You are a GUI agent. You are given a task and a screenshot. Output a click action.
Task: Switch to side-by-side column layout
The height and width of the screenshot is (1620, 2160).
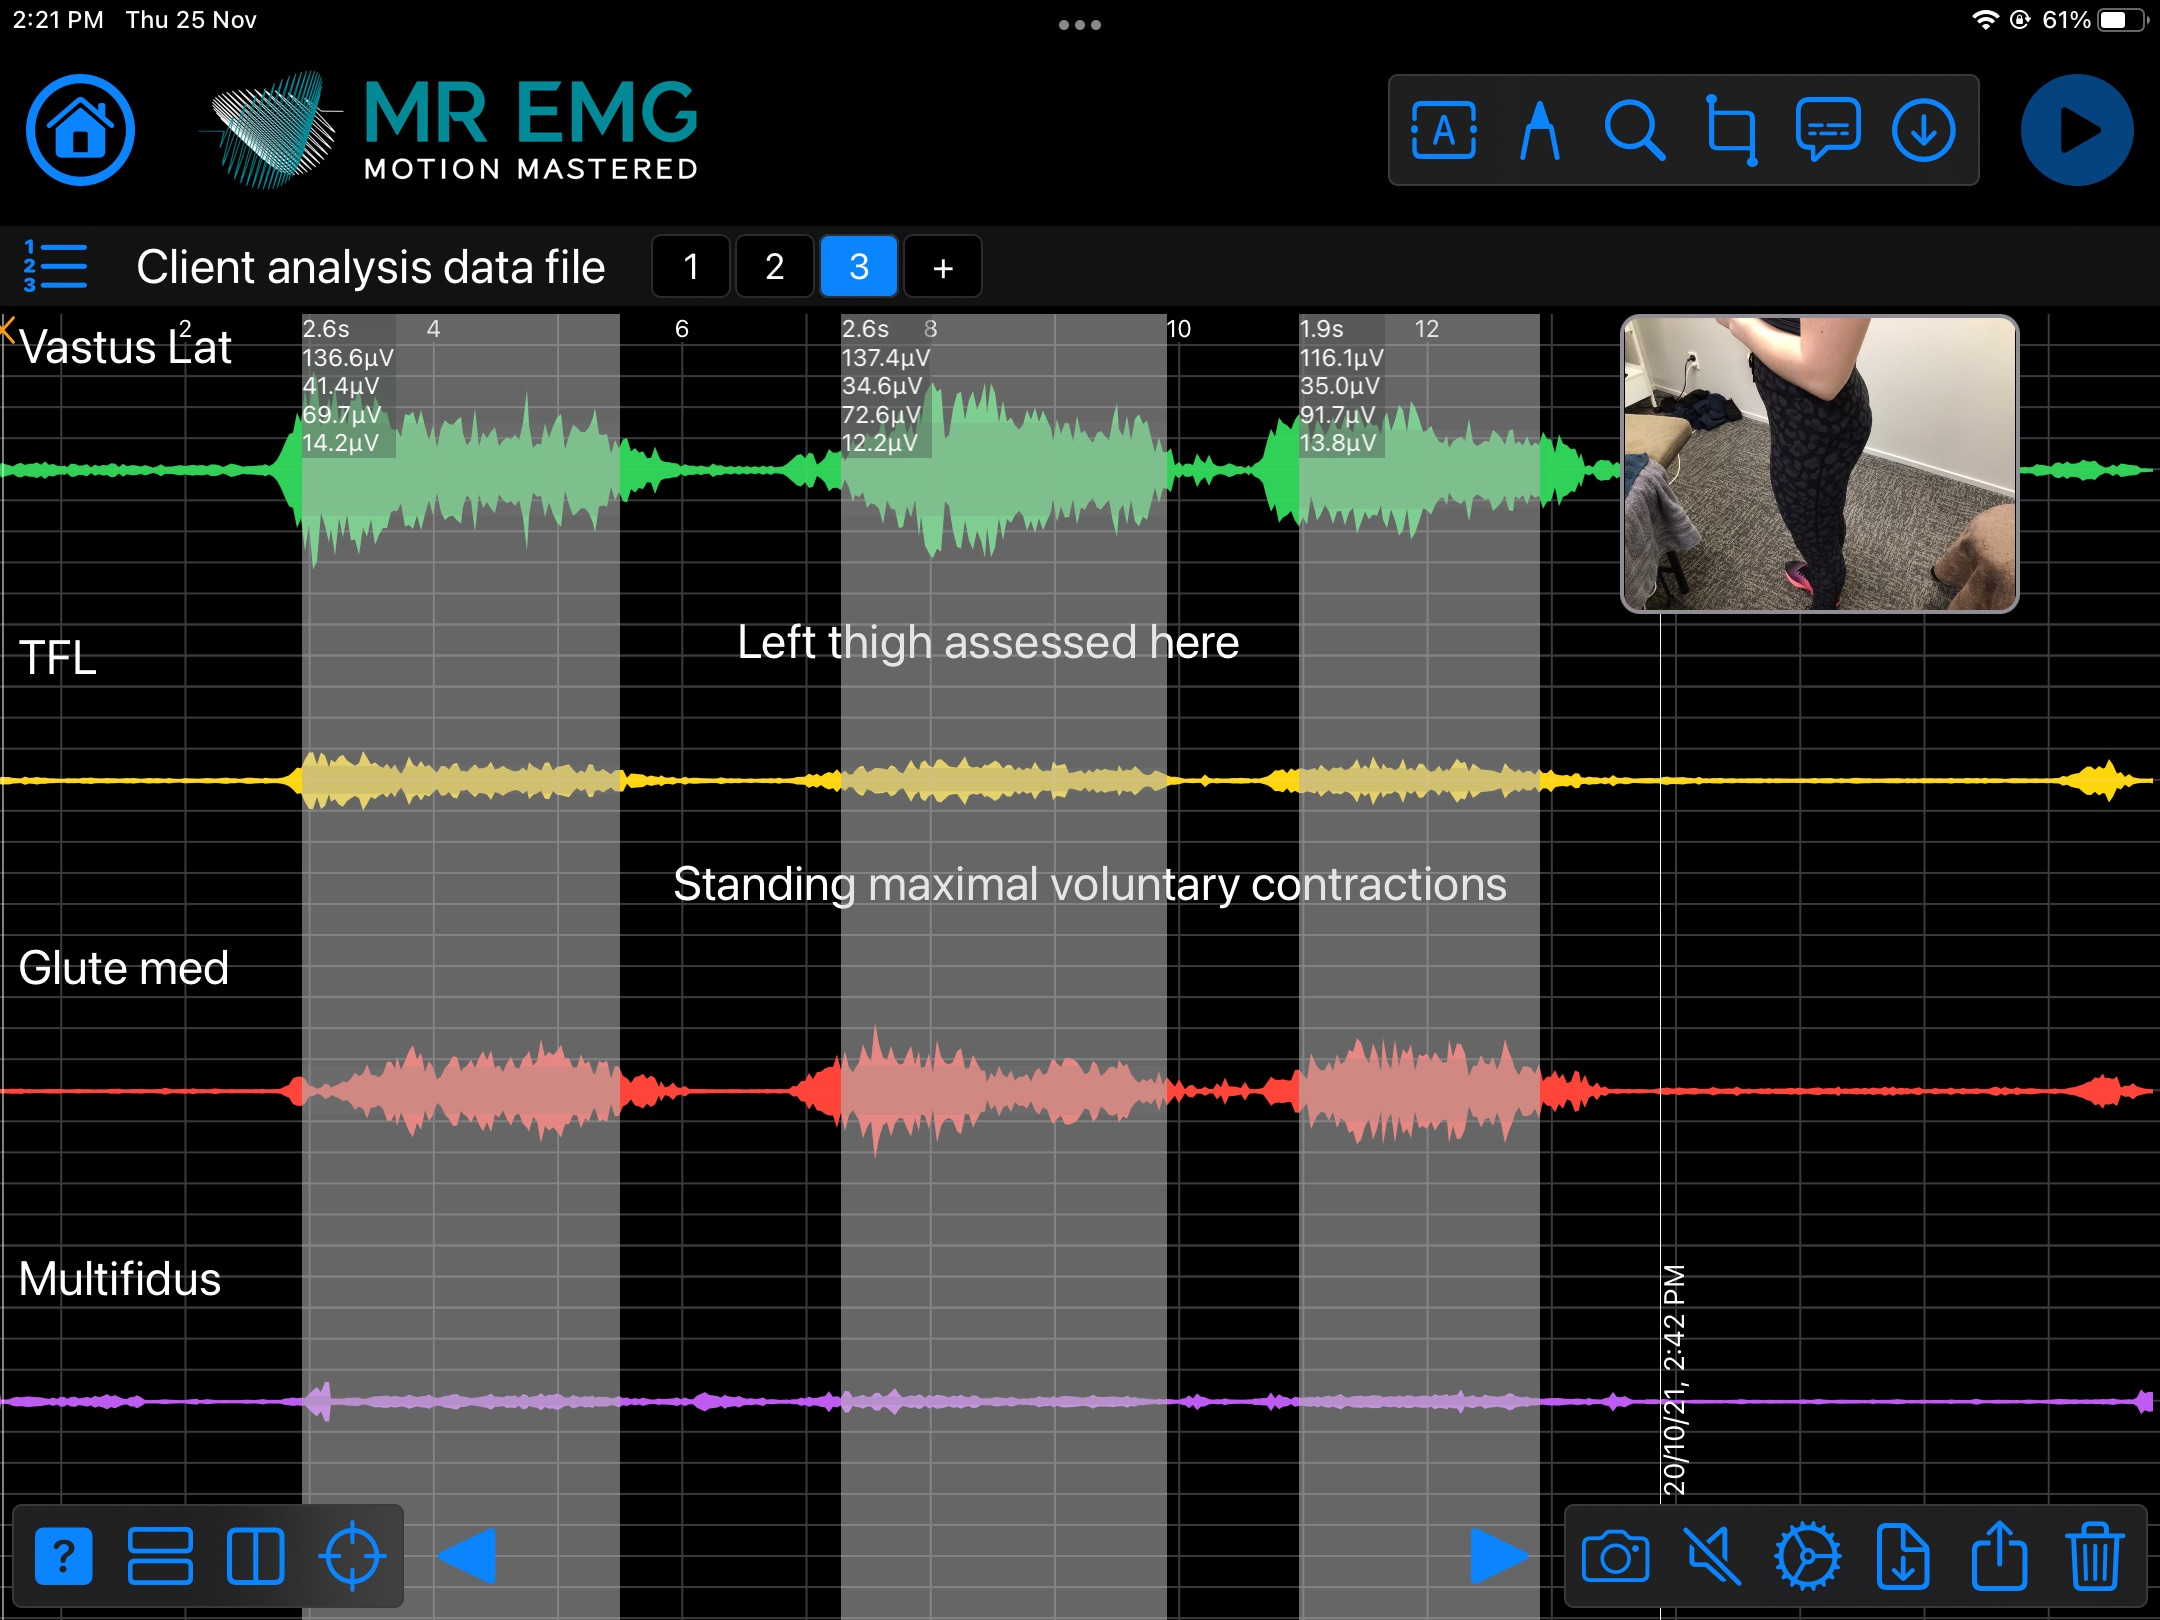tap(255, 1556)
